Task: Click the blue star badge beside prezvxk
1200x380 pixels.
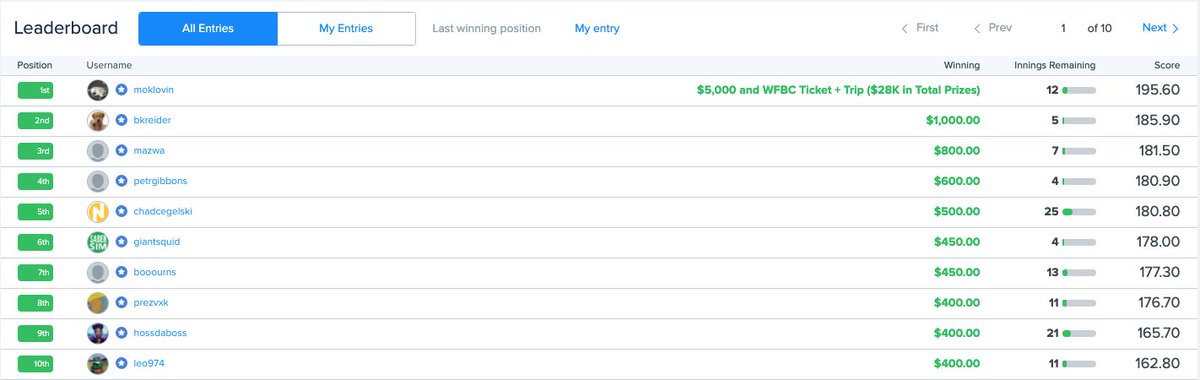Action: click(x=121, y=303)
